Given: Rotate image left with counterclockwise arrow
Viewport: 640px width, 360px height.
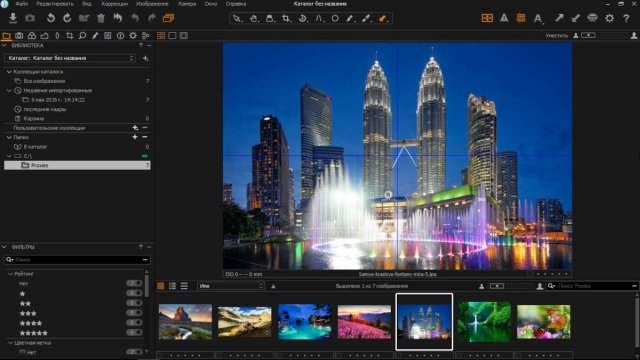Looking at the screenshot, I should [x=51, y=18].
